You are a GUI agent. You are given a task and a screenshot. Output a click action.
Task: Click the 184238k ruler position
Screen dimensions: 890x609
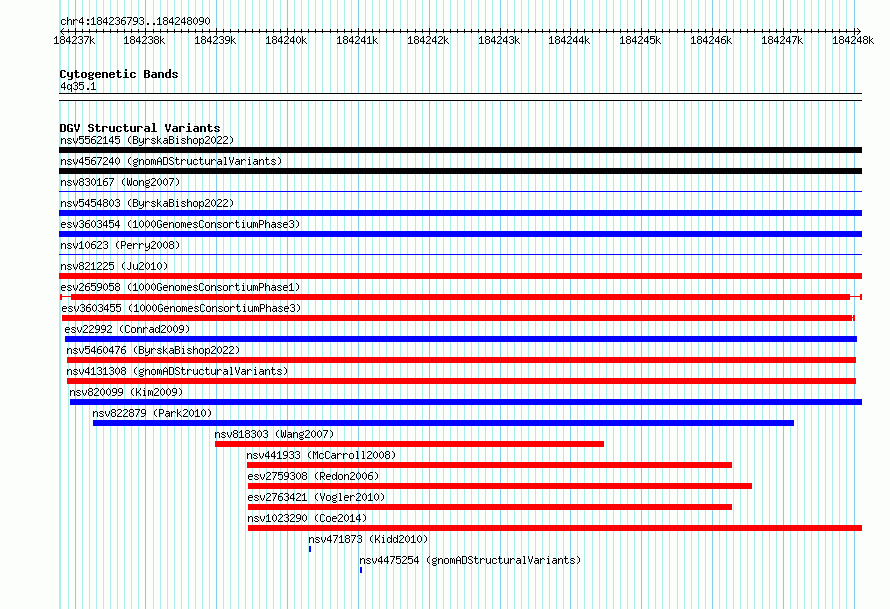[144, 40]
